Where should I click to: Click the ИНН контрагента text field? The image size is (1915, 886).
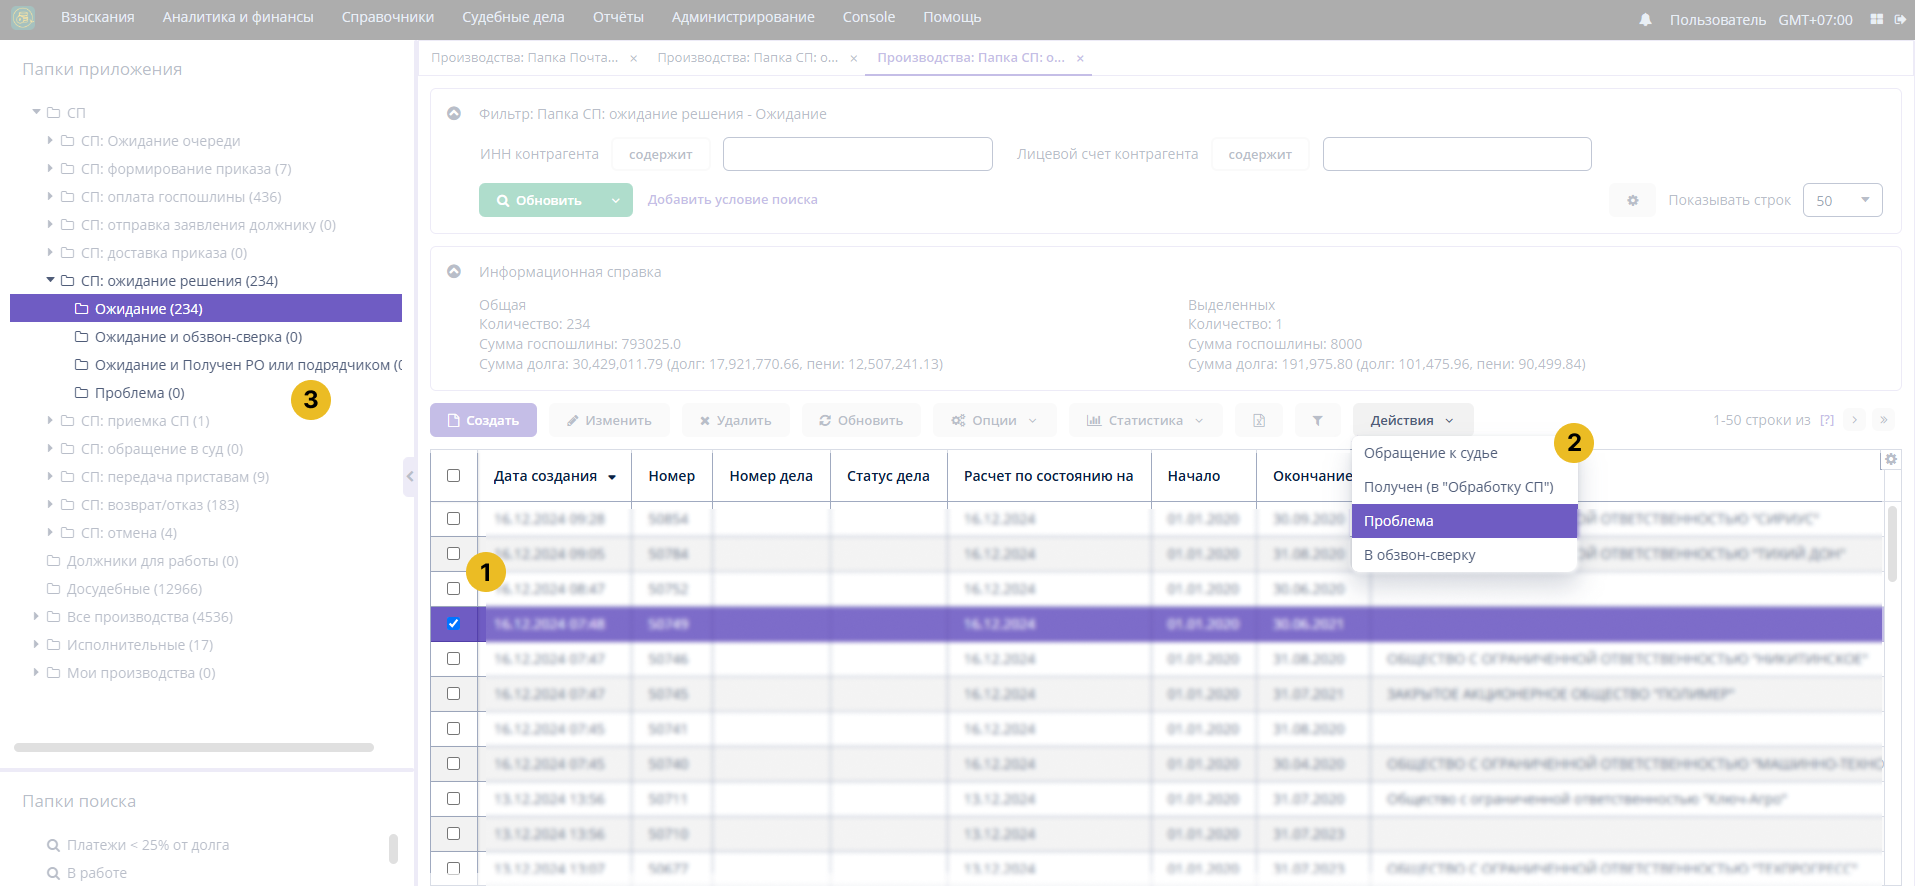coord(857,154)
